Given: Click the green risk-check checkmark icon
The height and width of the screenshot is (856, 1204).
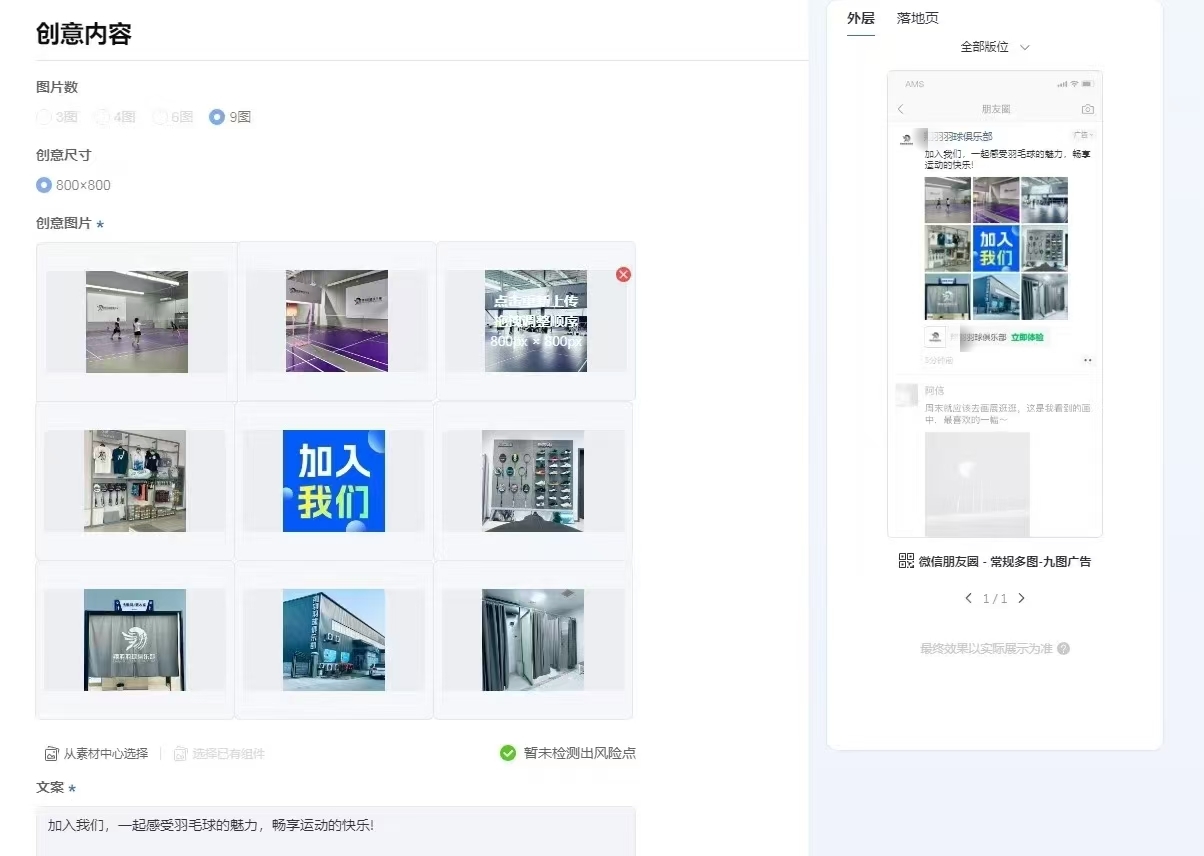Looking at the screenshot, I should point(508,753).
